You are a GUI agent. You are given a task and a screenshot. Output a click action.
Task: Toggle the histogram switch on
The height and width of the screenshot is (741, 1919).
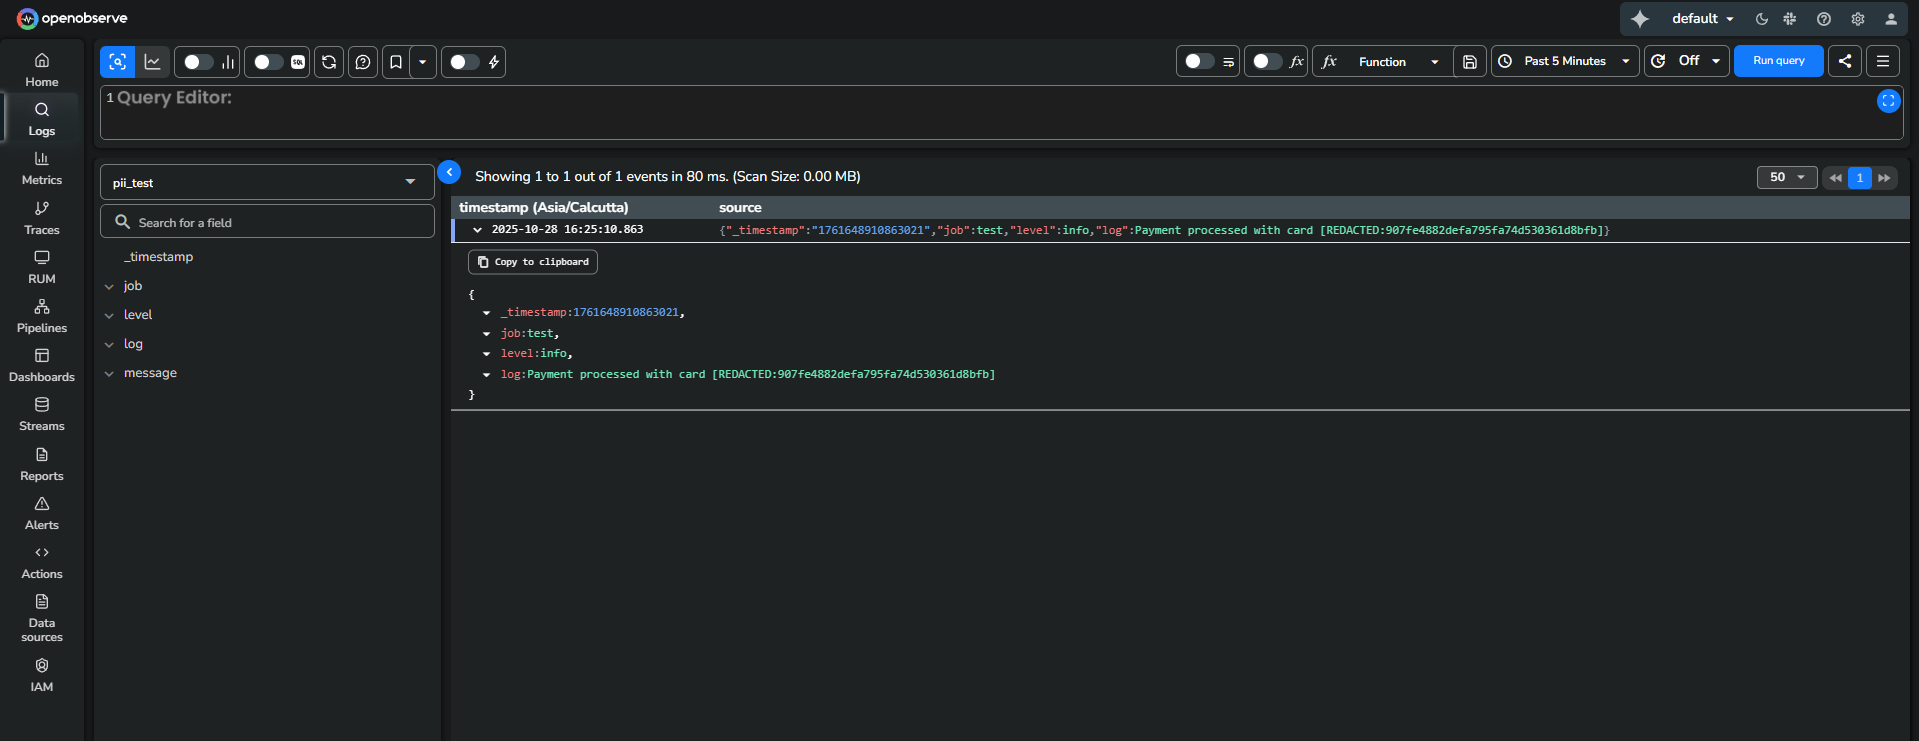coord(197,62)
